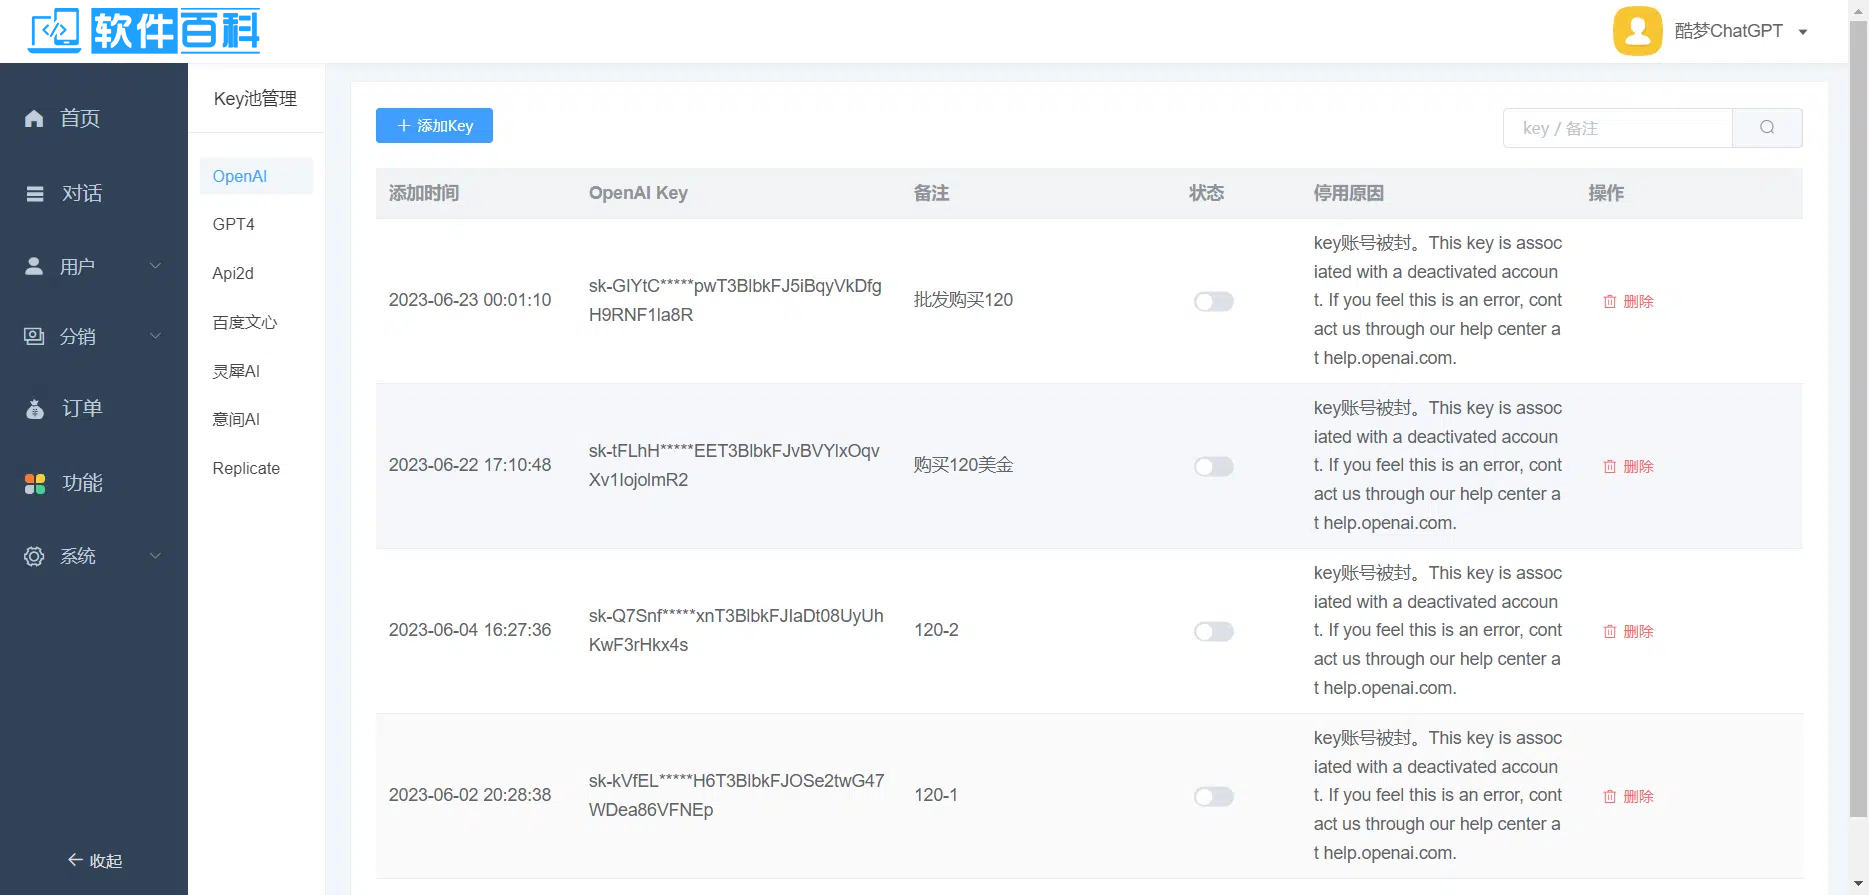The image size is (1869, 895).
Task: Delete the key noted 批发购买120
Action: click(x=1628, y=301)
